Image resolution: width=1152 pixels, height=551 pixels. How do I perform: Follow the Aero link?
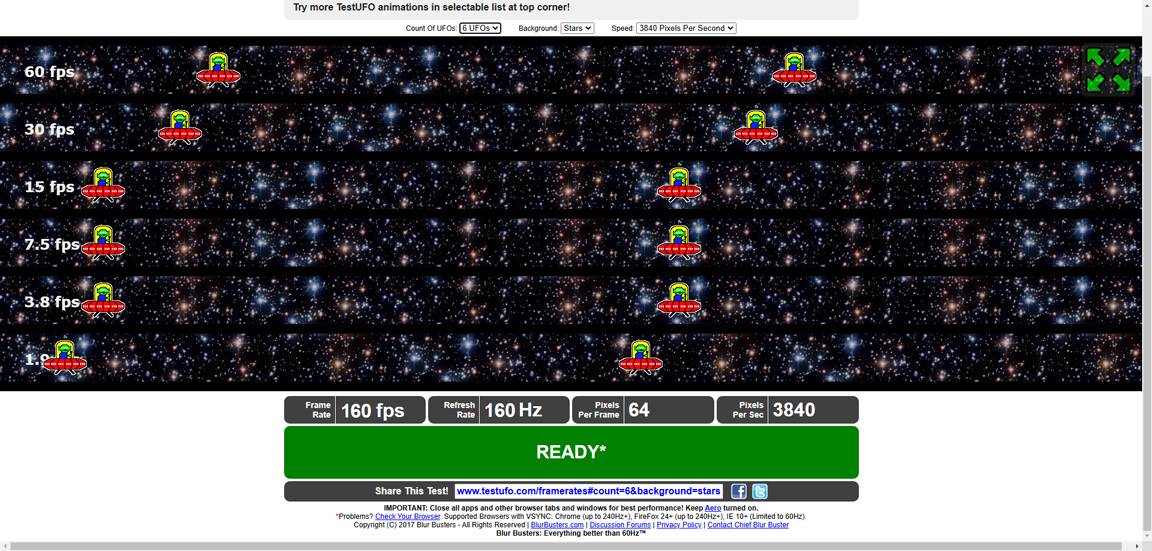click(x=712, y=508)
